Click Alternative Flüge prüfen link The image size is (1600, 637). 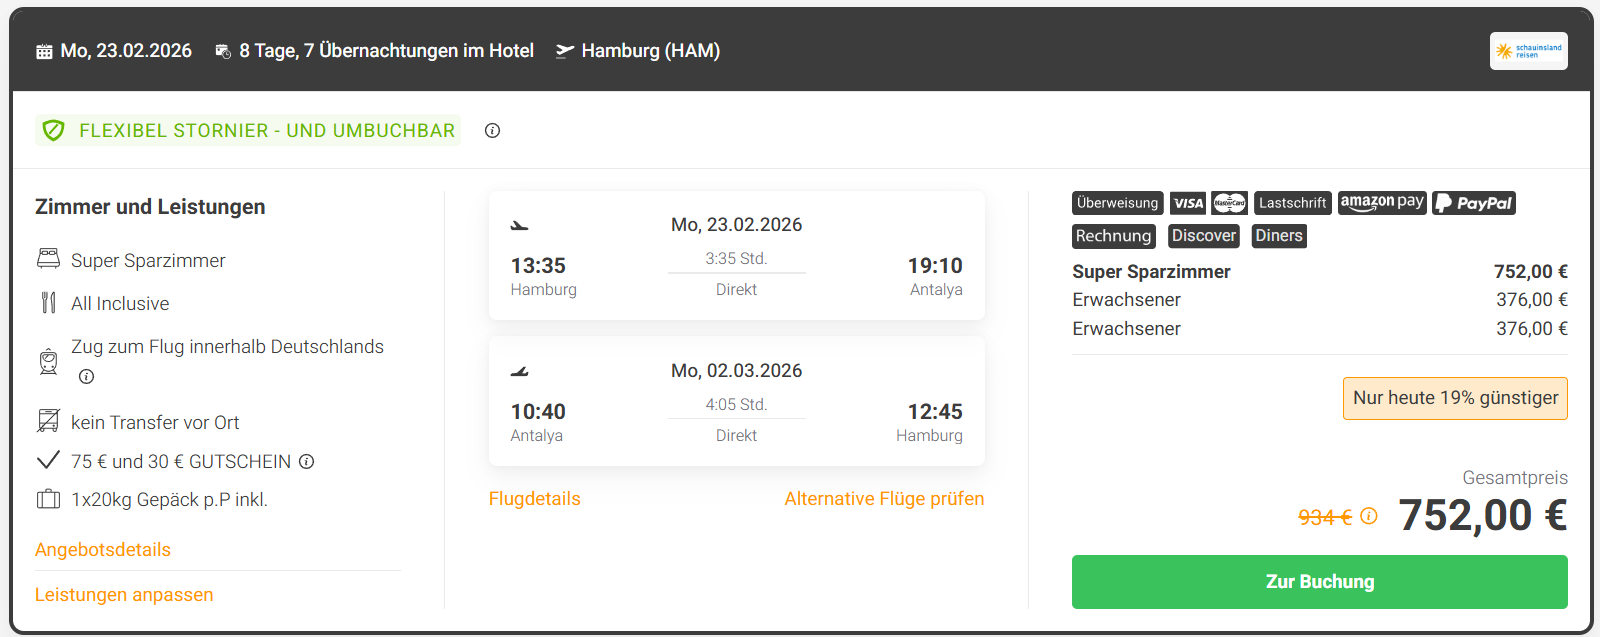coord(884,499)
